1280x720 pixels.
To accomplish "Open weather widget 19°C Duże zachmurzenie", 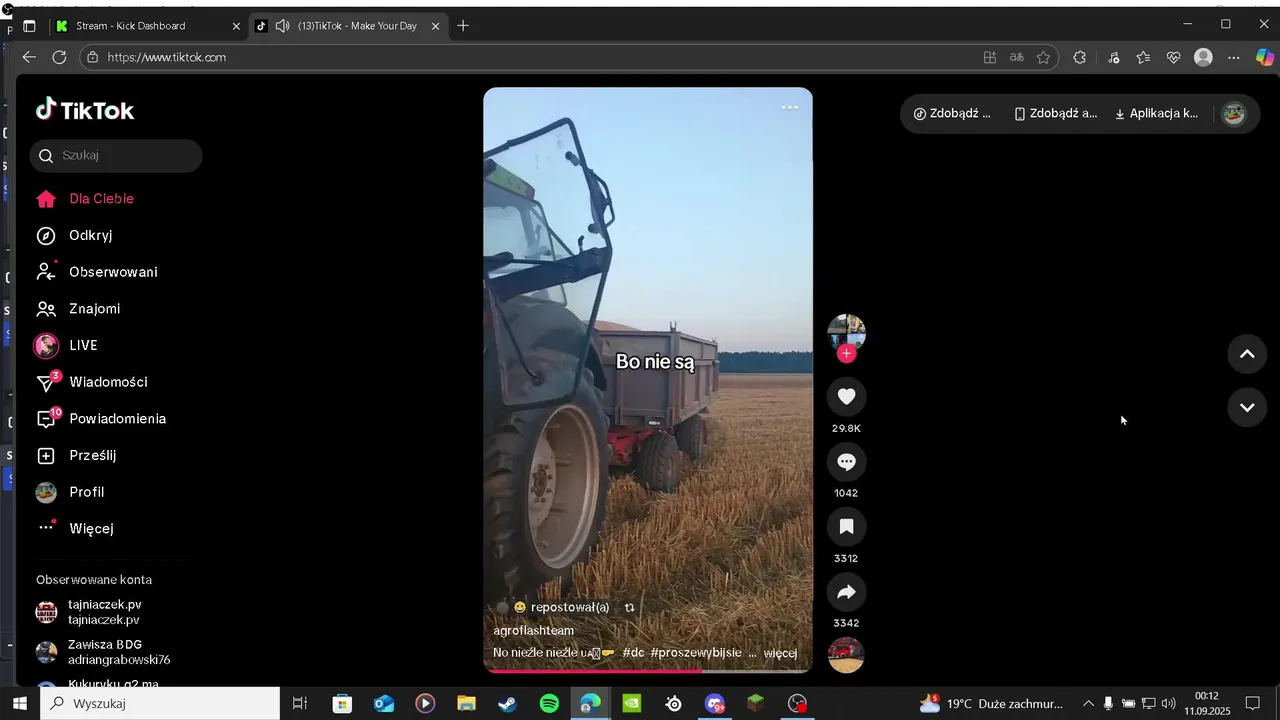I will [991, 704].
